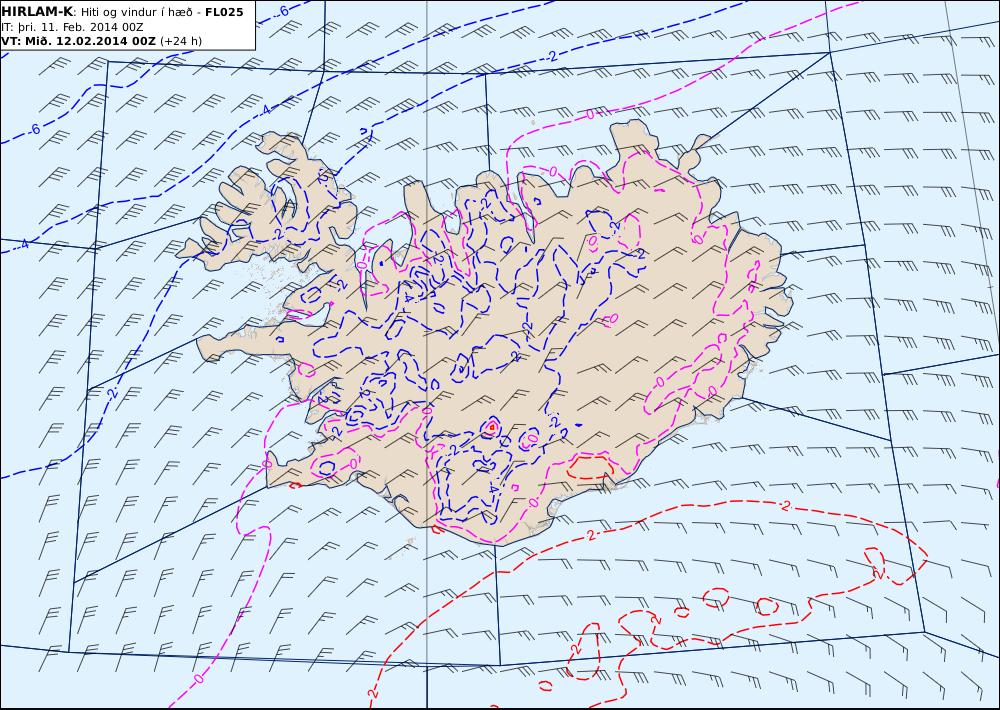
Task: Click the 'Hiti og vindur í hæð' title text
Action: pos(136,13)
